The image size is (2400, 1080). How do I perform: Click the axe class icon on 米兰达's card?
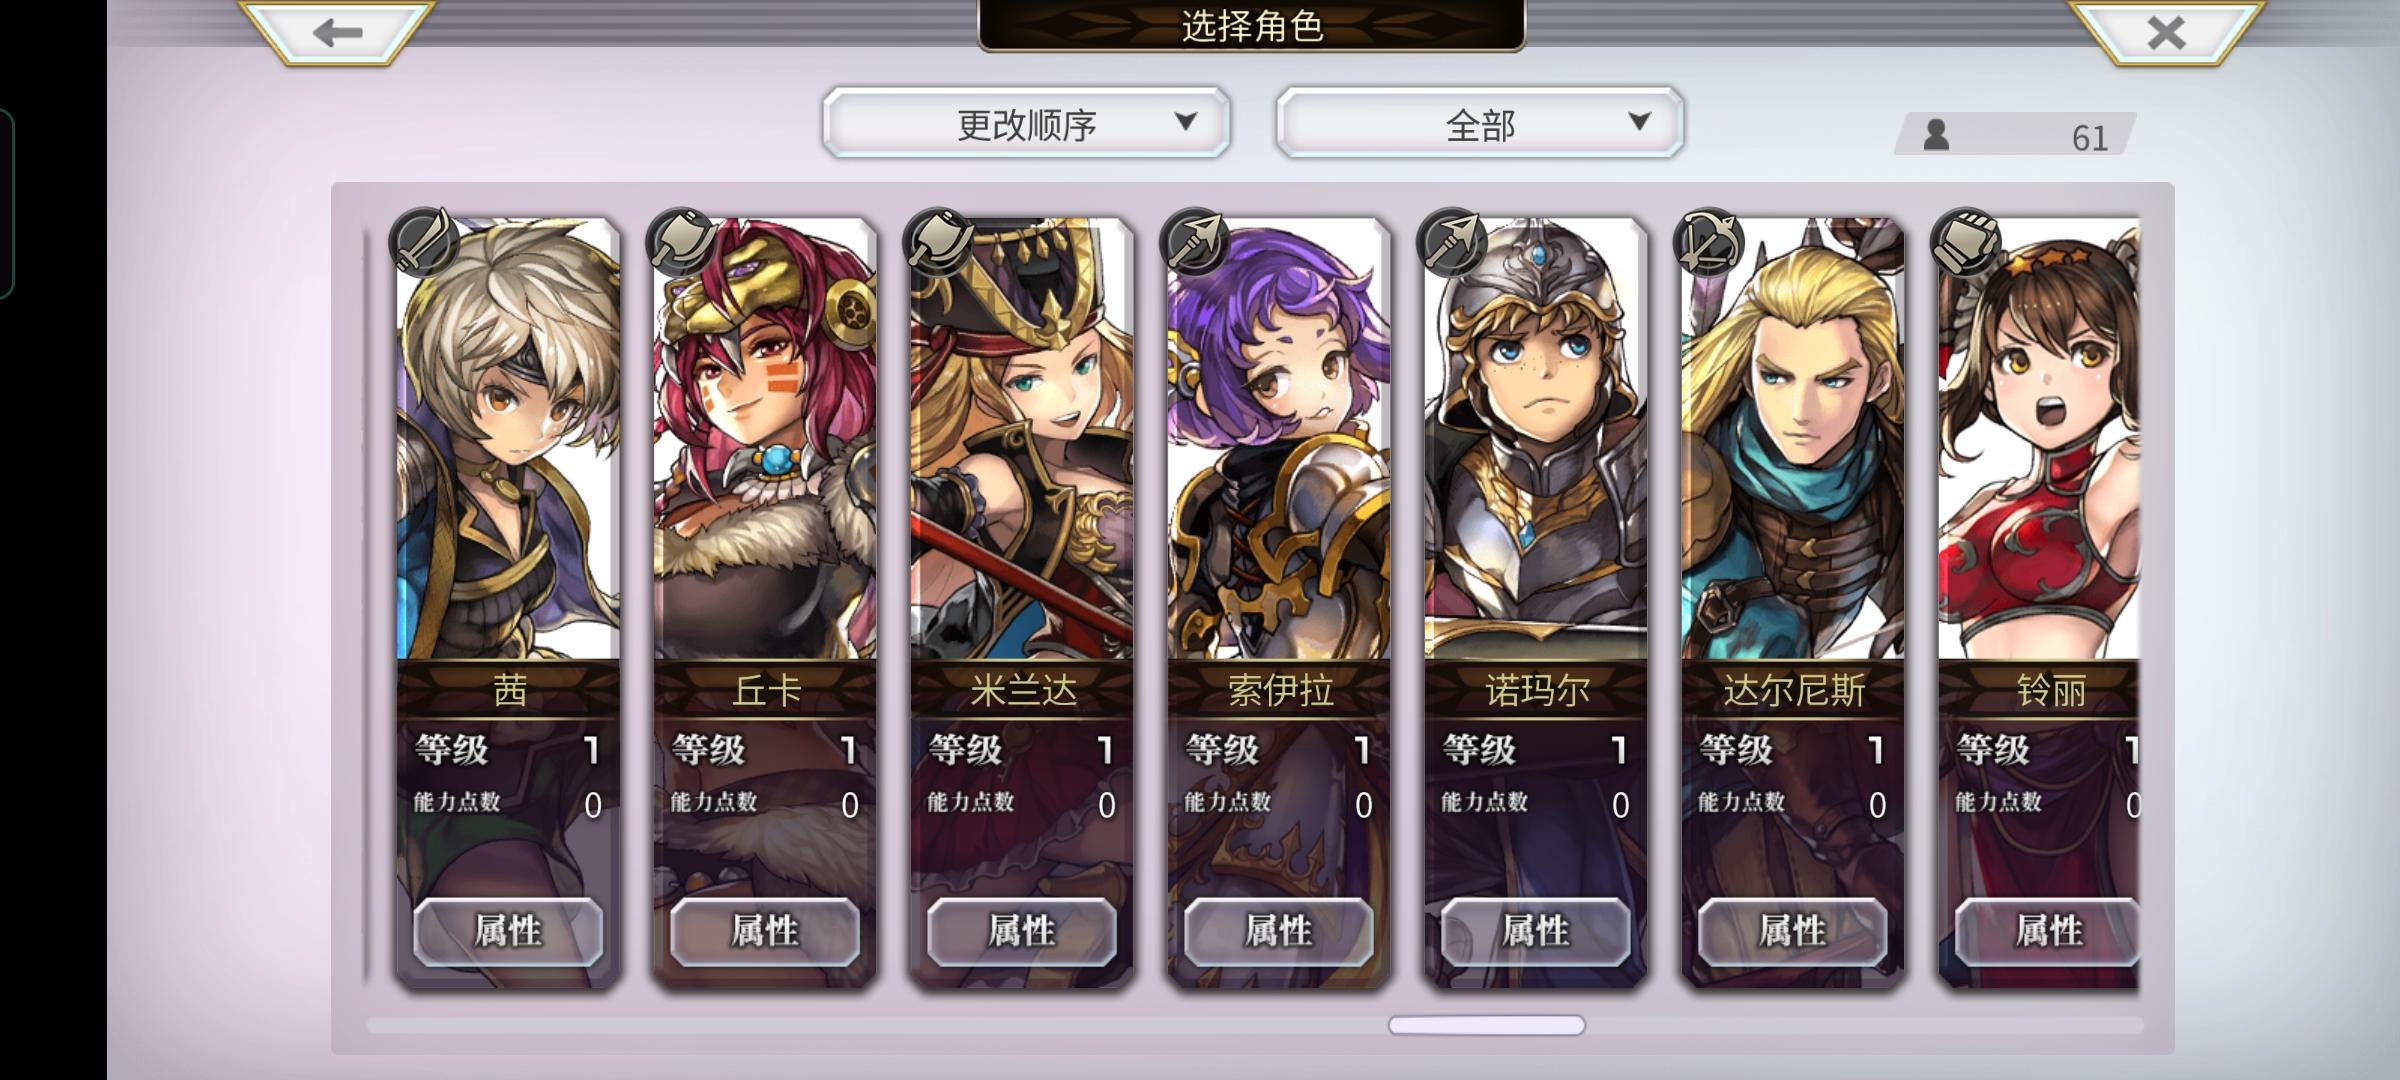939,242
